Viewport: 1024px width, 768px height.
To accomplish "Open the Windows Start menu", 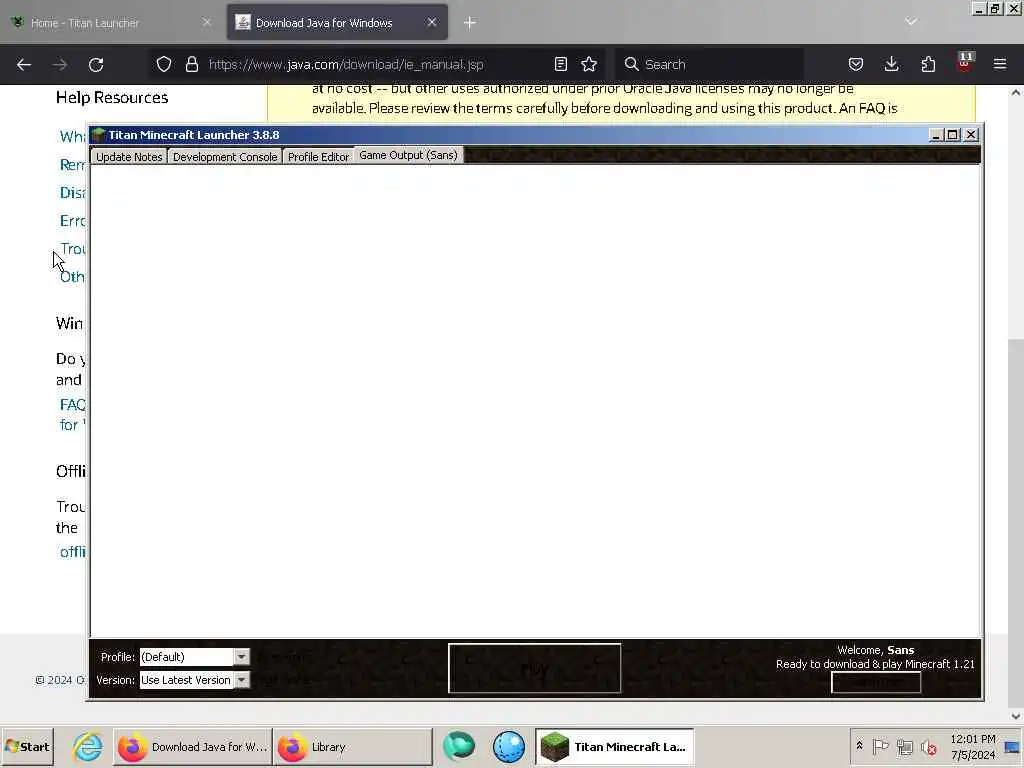I will 27,746.
